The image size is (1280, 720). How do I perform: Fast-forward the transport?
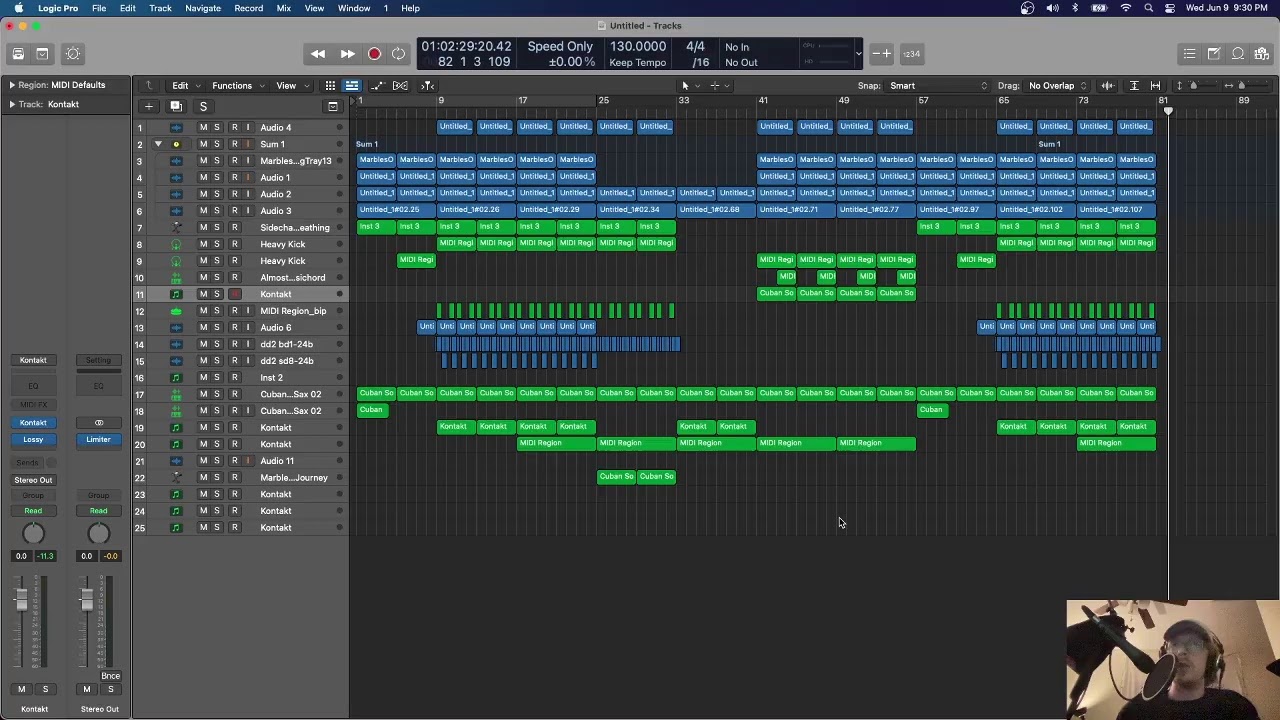click(347, 54)
